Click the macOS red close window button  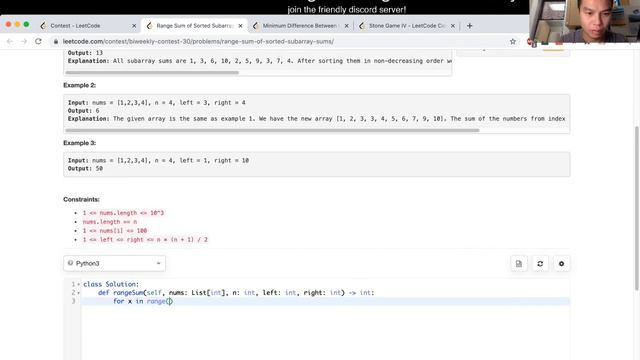pyautogui.click(x=8, y=24)
